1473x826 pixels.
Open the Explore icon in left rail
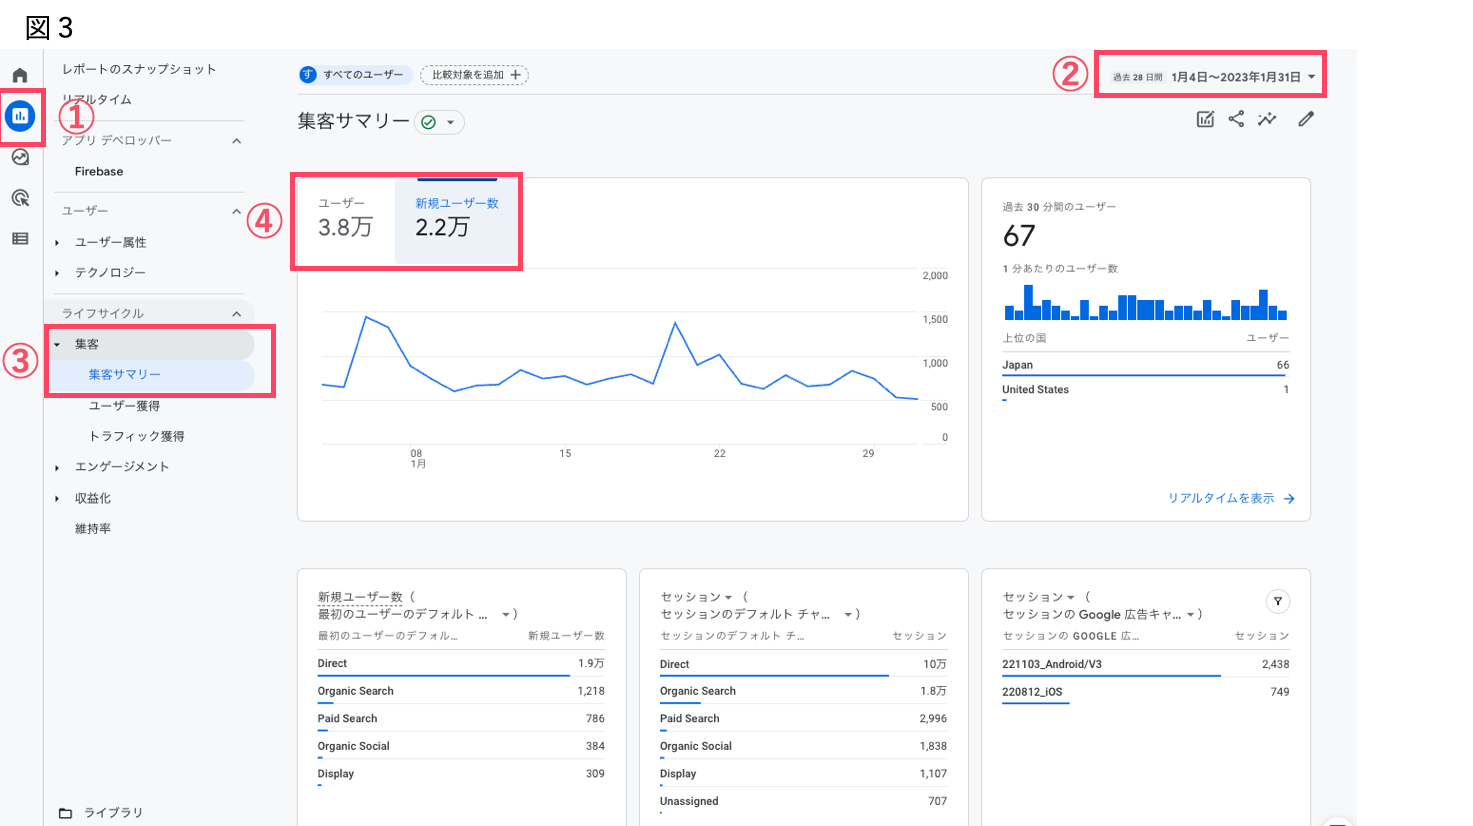pos(20,157)
